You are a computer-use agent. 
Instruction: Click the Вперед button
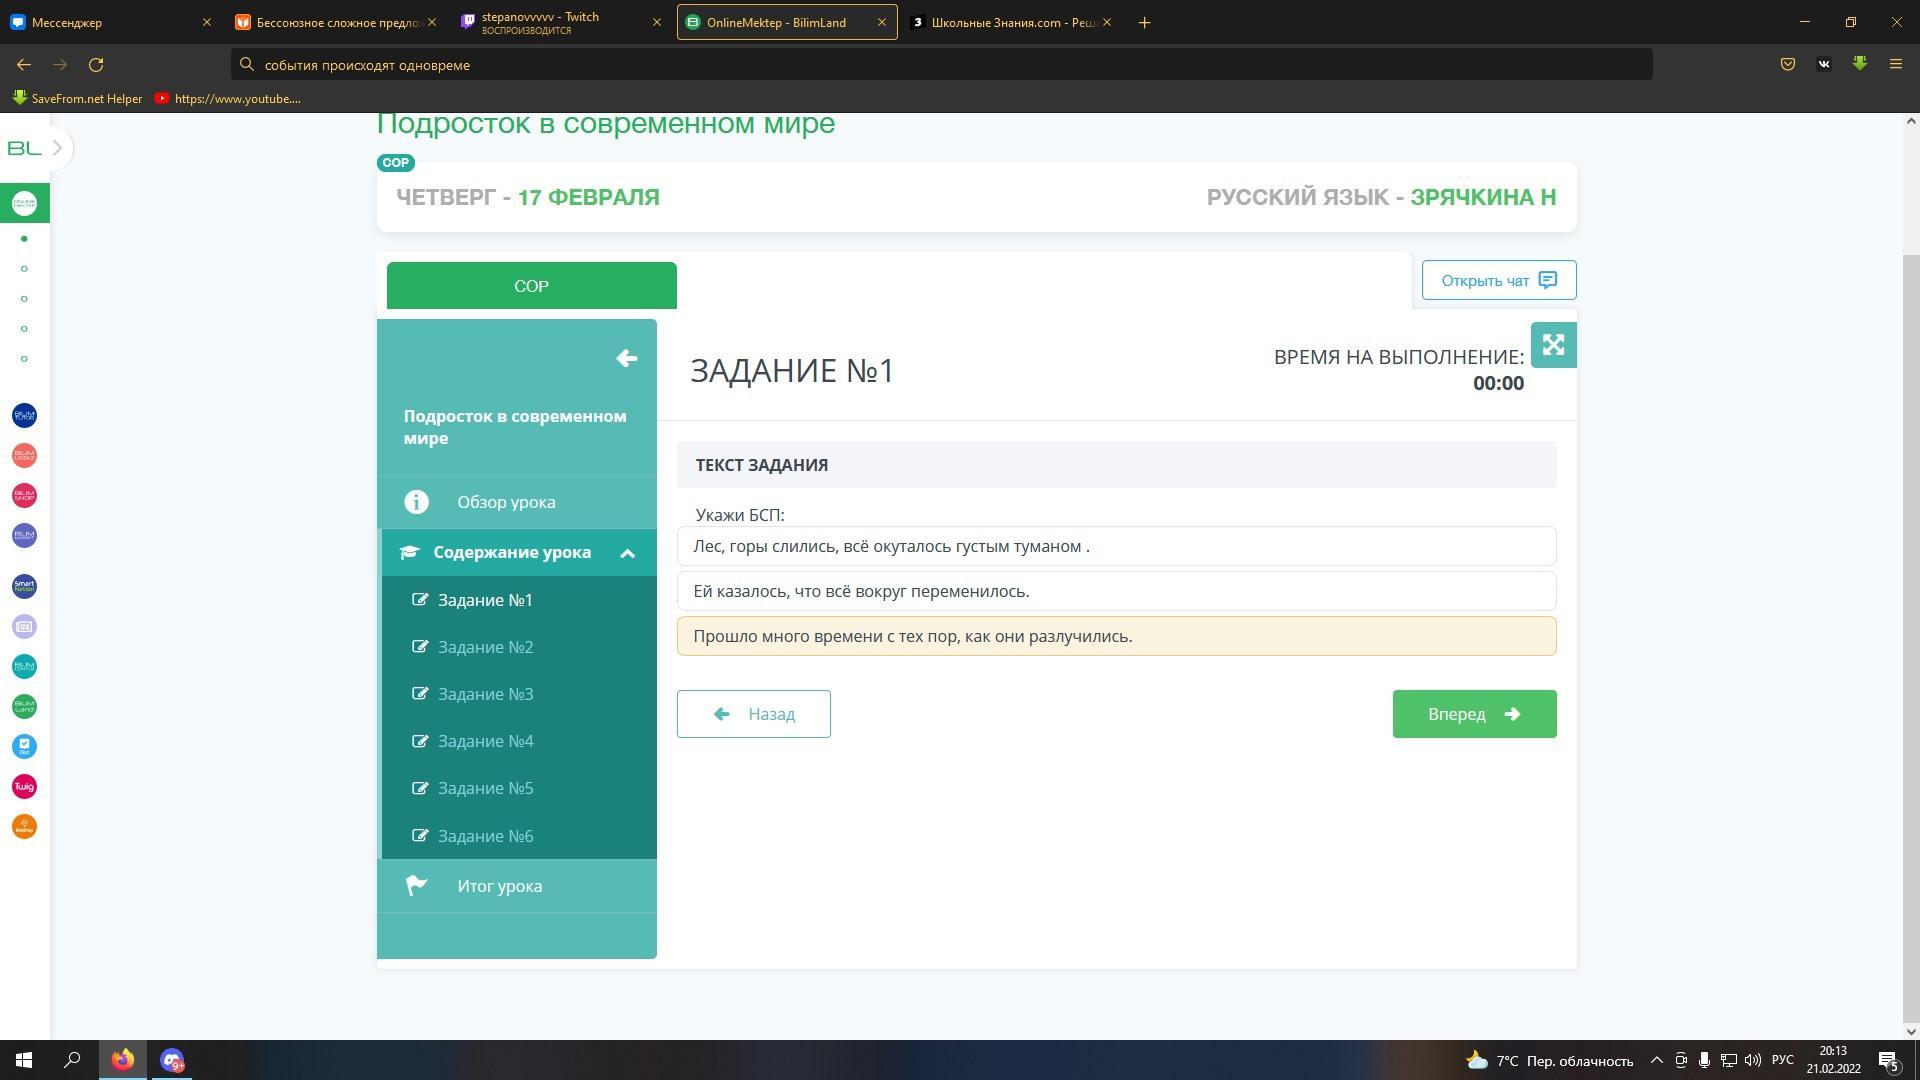[1474, 714]
